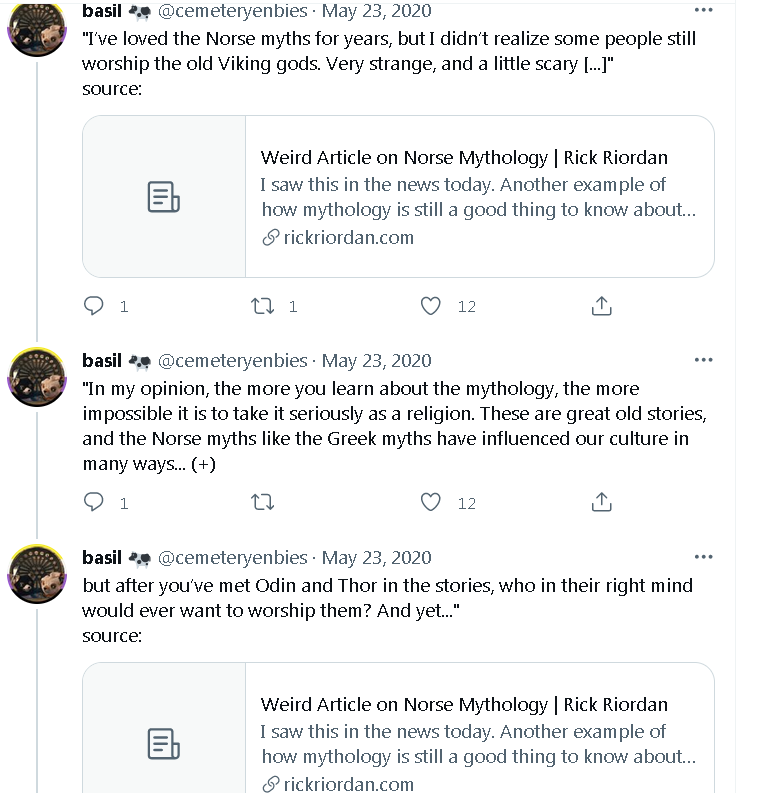Click the article thumbnail in first link card

pyautogui.click(x=164, y=197)
